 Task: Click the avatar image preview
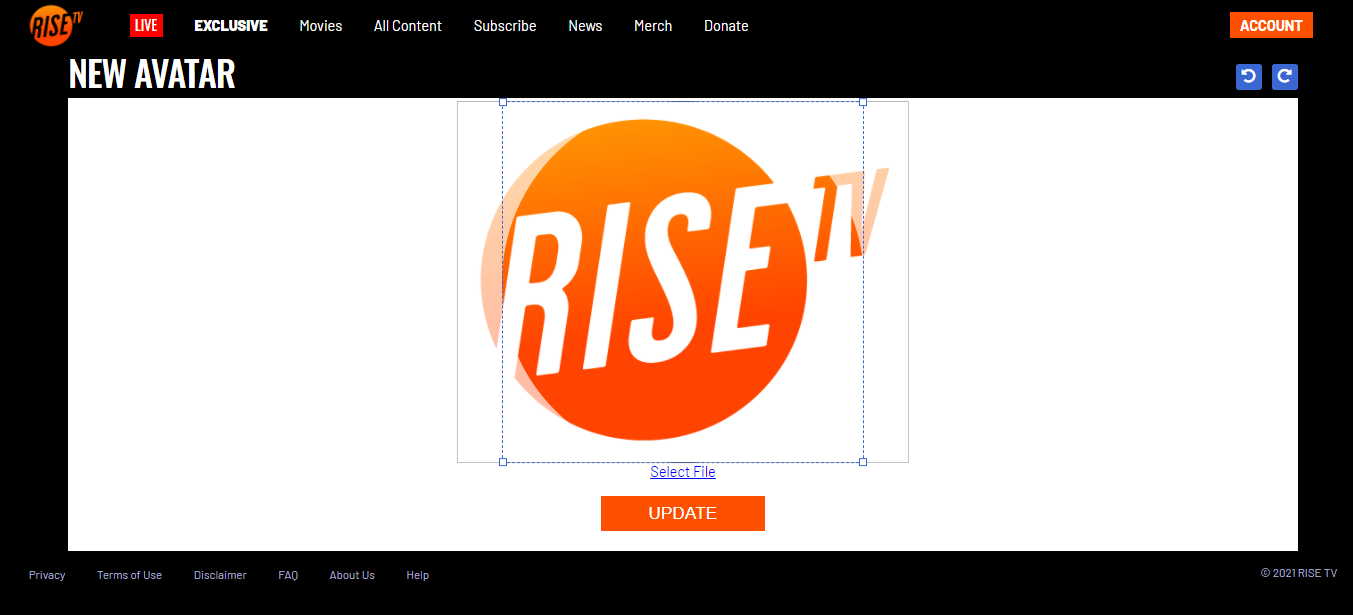click(x=683, y=282)
